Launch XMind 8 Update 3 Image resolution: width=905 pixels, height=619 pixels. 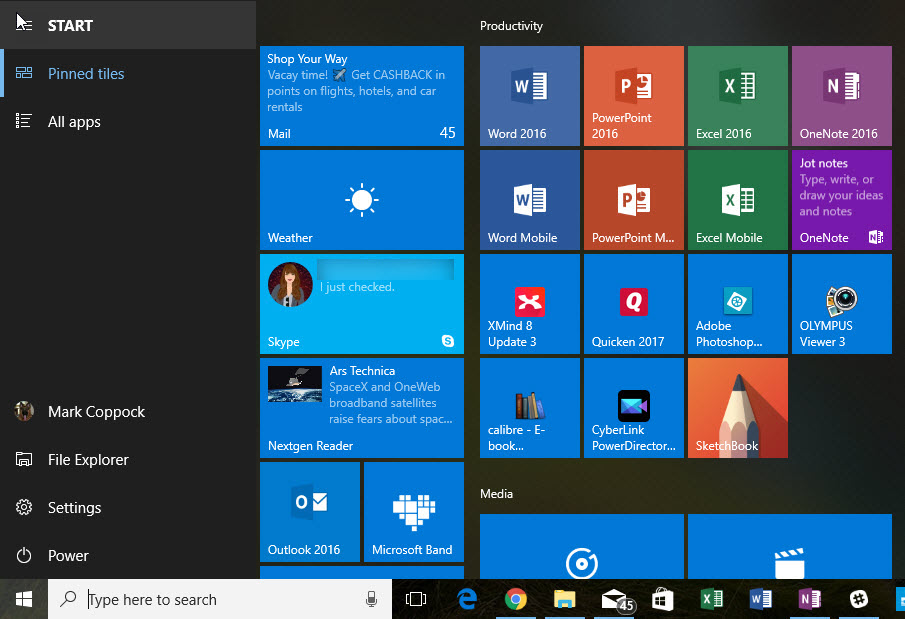point(529,304)
